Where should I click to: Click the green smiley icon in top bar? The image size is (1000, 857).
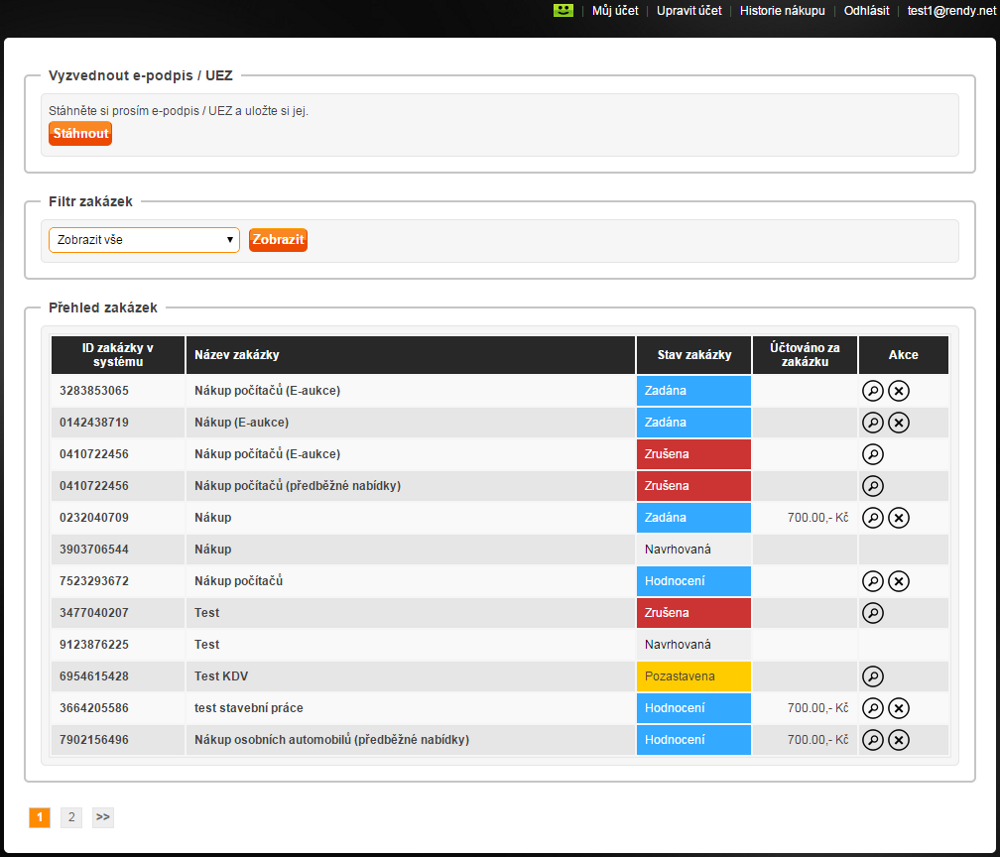point(563,10)
